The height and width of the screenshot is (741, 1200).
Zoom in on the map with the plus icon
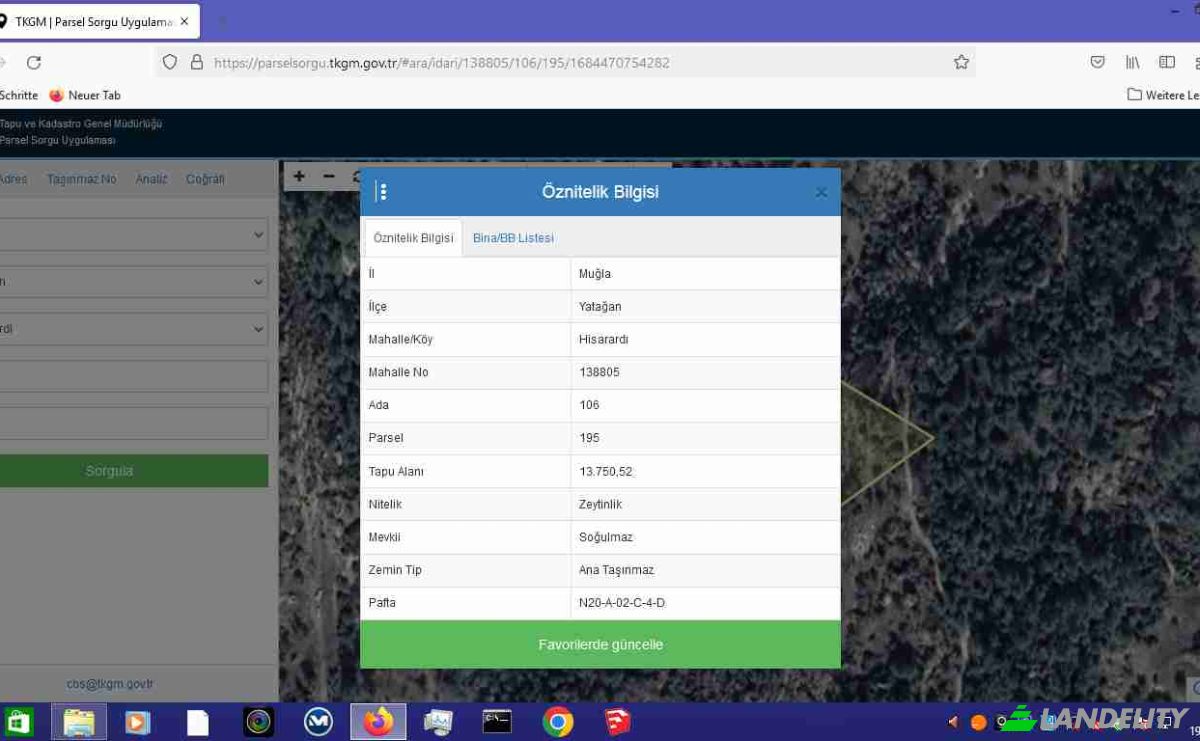pos(299,176)
